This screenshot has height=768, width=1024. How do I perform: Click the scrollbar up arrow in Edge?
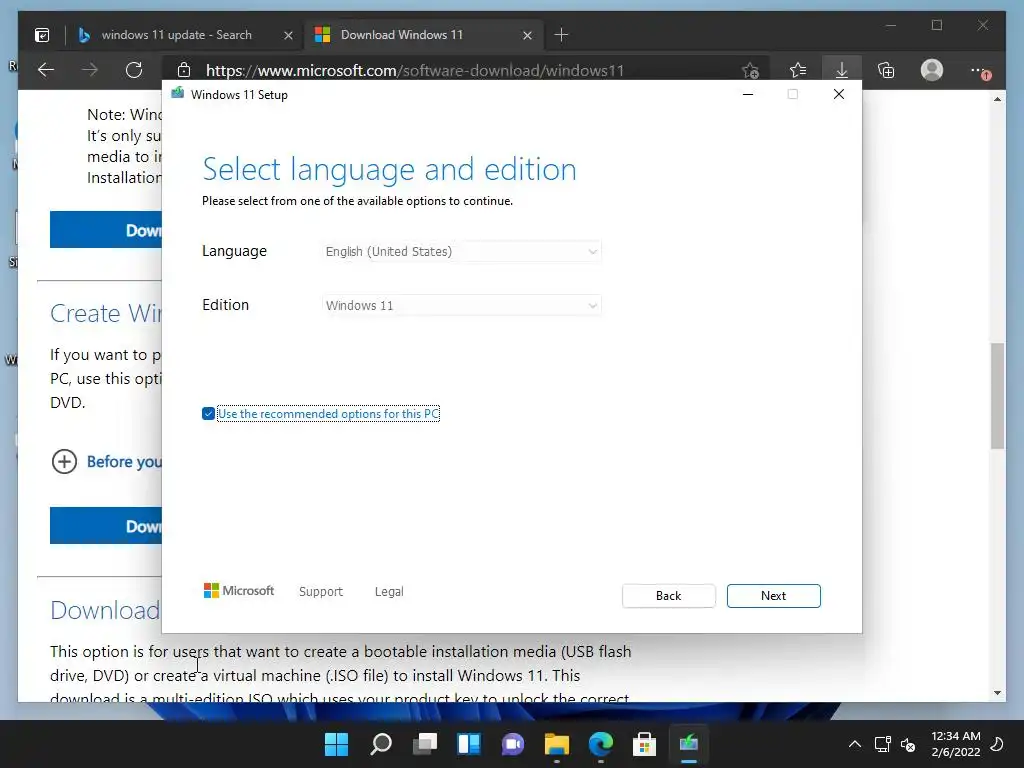coord(997,99)
